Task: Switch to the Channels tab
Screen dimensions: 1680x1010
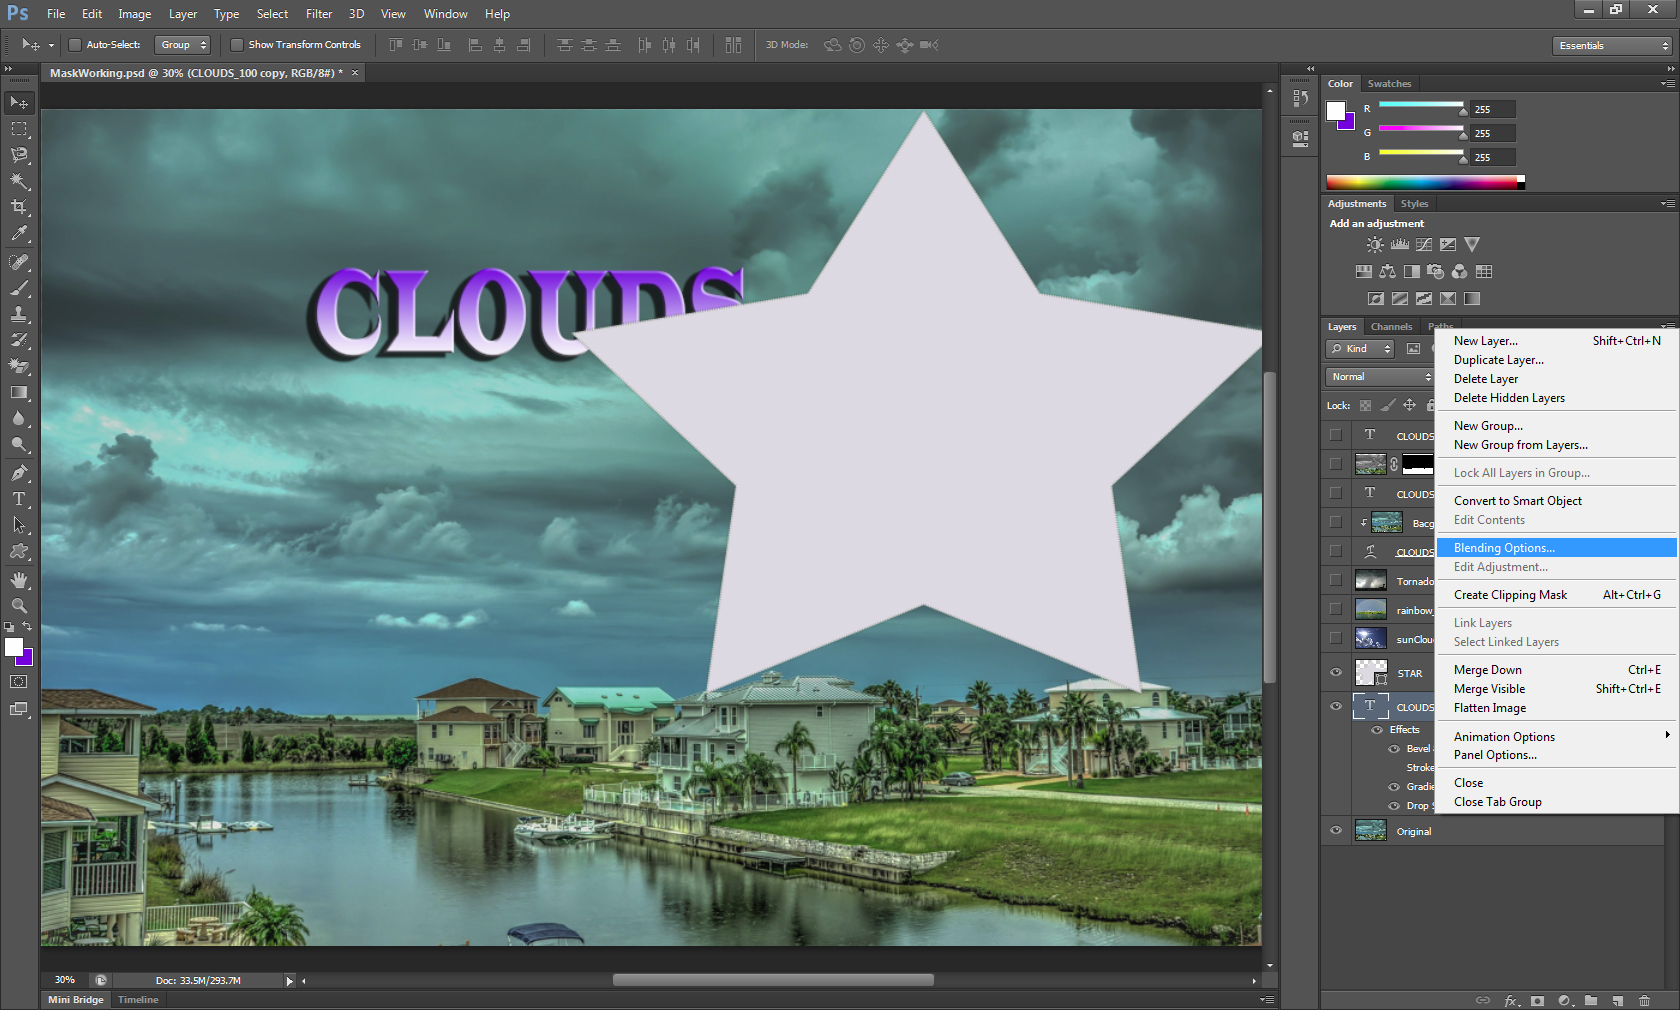Action: point(1391,326)
